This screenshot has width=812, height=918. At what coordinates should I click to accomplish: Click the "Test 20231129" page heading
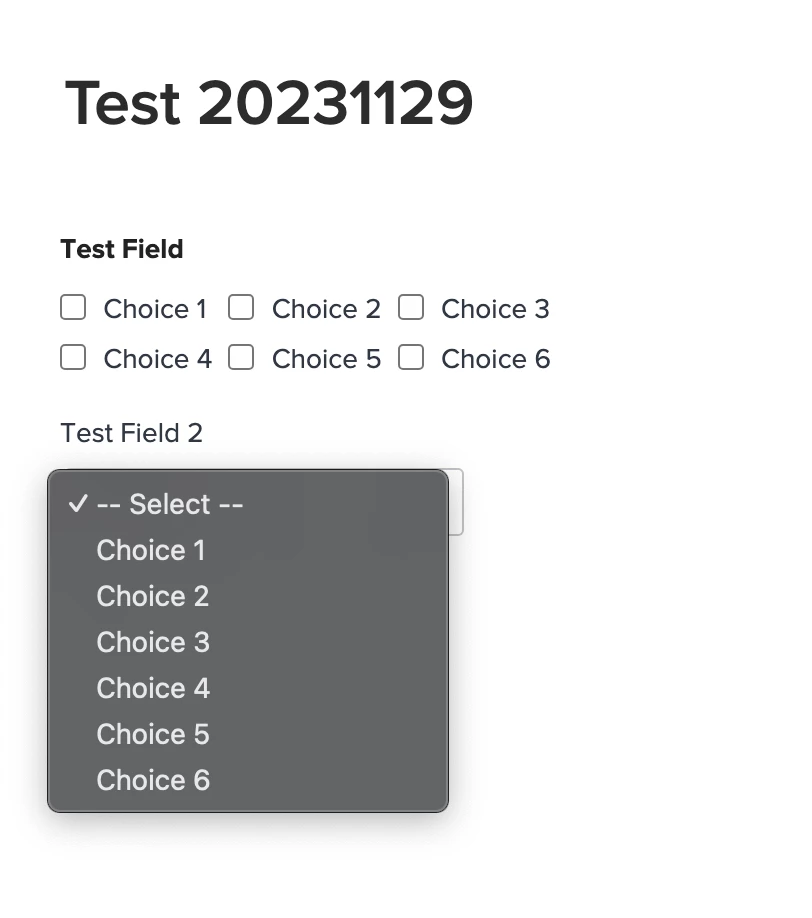(x=269, y=103)
